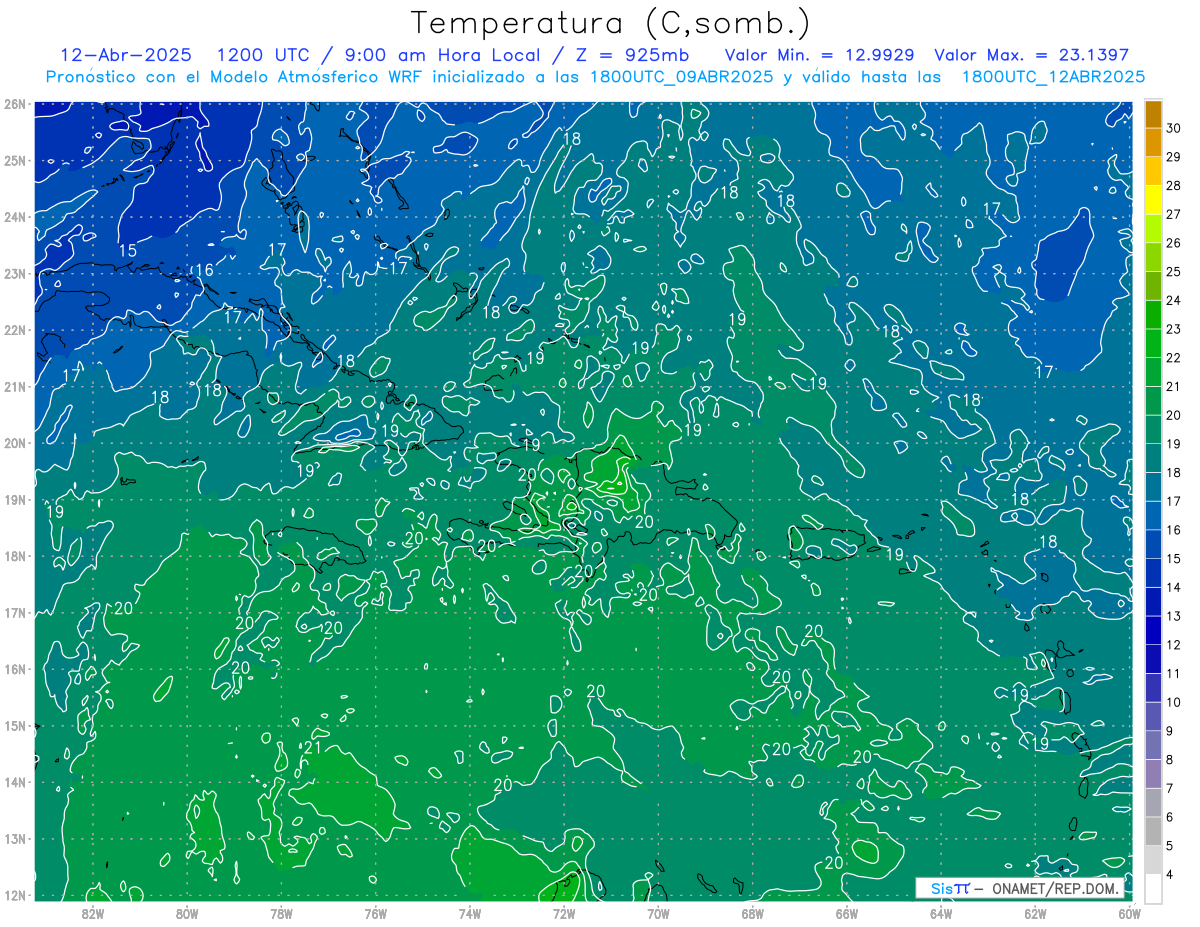1200x927 pixels.
Task: Pick the purple swatch between 8 and 9
Action: (x=1153, y=745)
